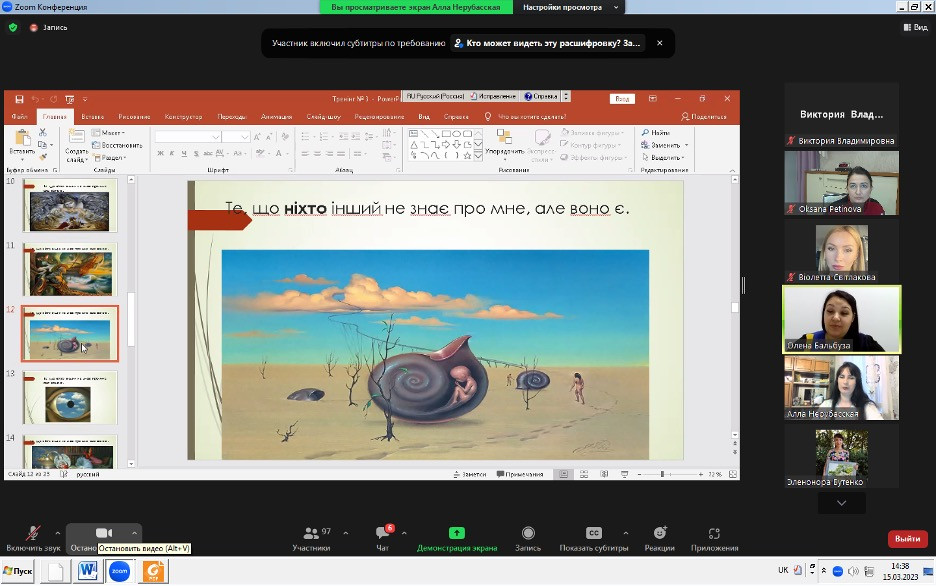
Task: Click the slide sorter view icon
Action: click(584, 474)
